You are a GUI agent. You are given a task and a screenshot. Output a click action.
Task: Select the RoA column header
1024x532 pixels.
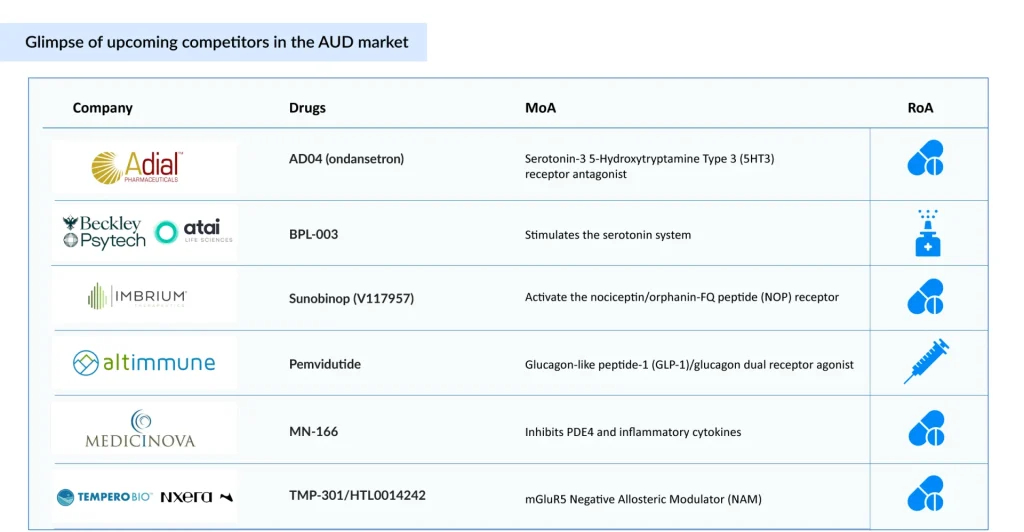(920, 108)
